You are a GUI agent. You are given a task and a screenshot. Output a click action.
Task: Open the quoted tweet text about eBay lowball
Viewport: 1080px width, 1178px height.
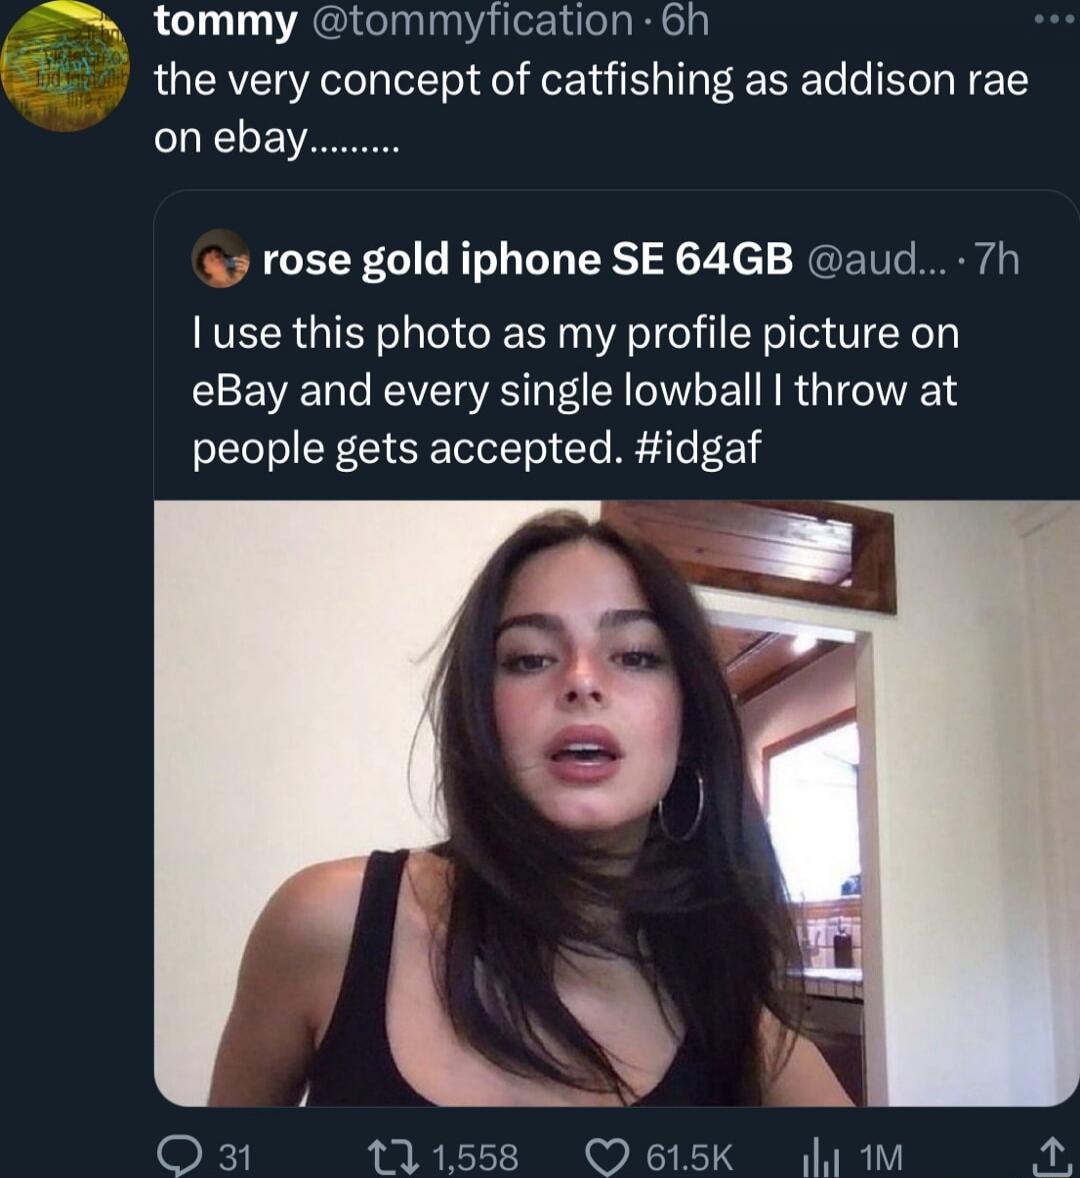click(575, 391)
